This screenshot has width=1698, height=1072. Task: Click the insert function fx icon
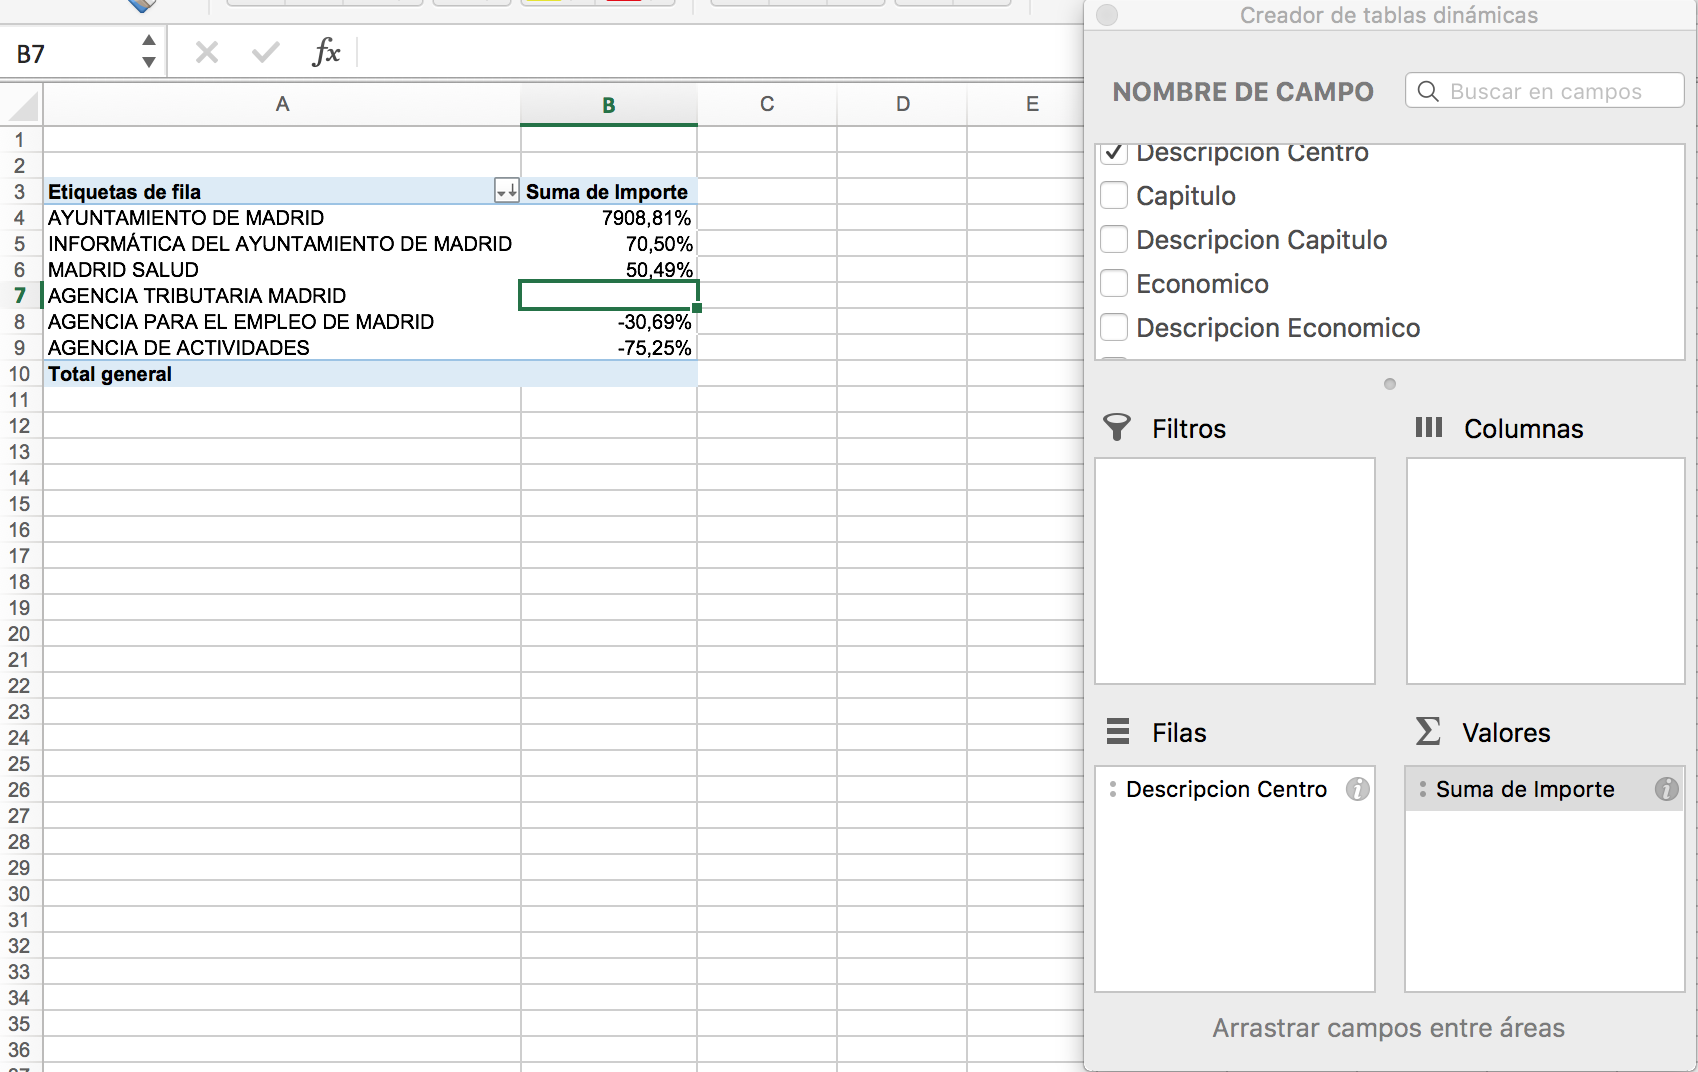[326, 52]
